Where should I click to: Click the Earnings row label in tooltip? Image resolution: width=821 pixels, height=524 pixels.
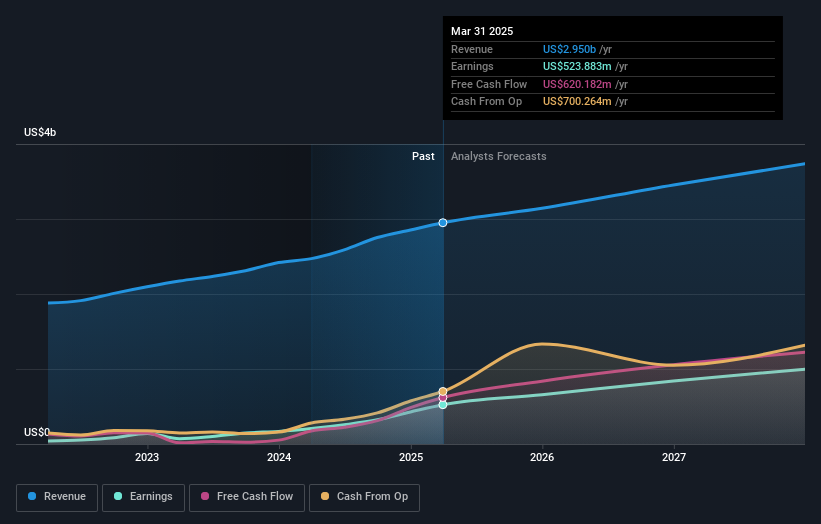coord(472,66)
